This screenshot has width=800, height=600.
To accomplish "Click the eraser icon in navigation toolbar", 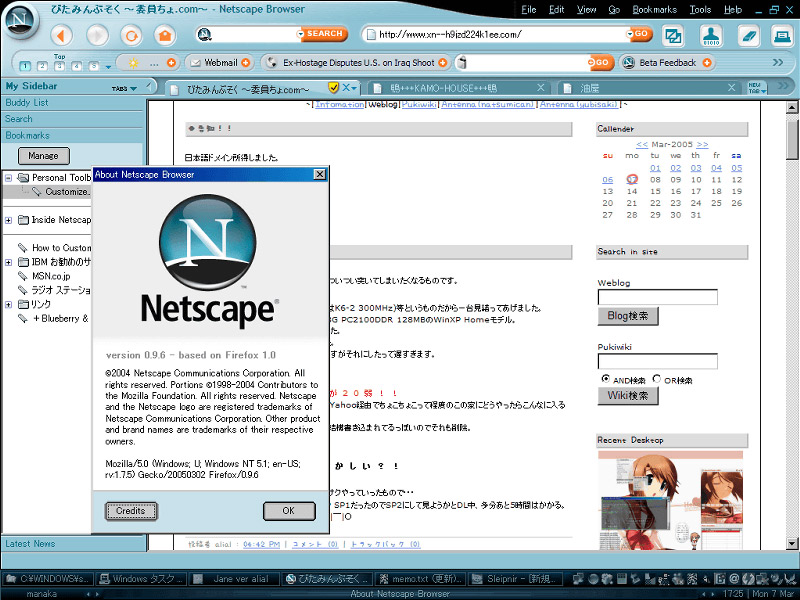I will point(748,35).
